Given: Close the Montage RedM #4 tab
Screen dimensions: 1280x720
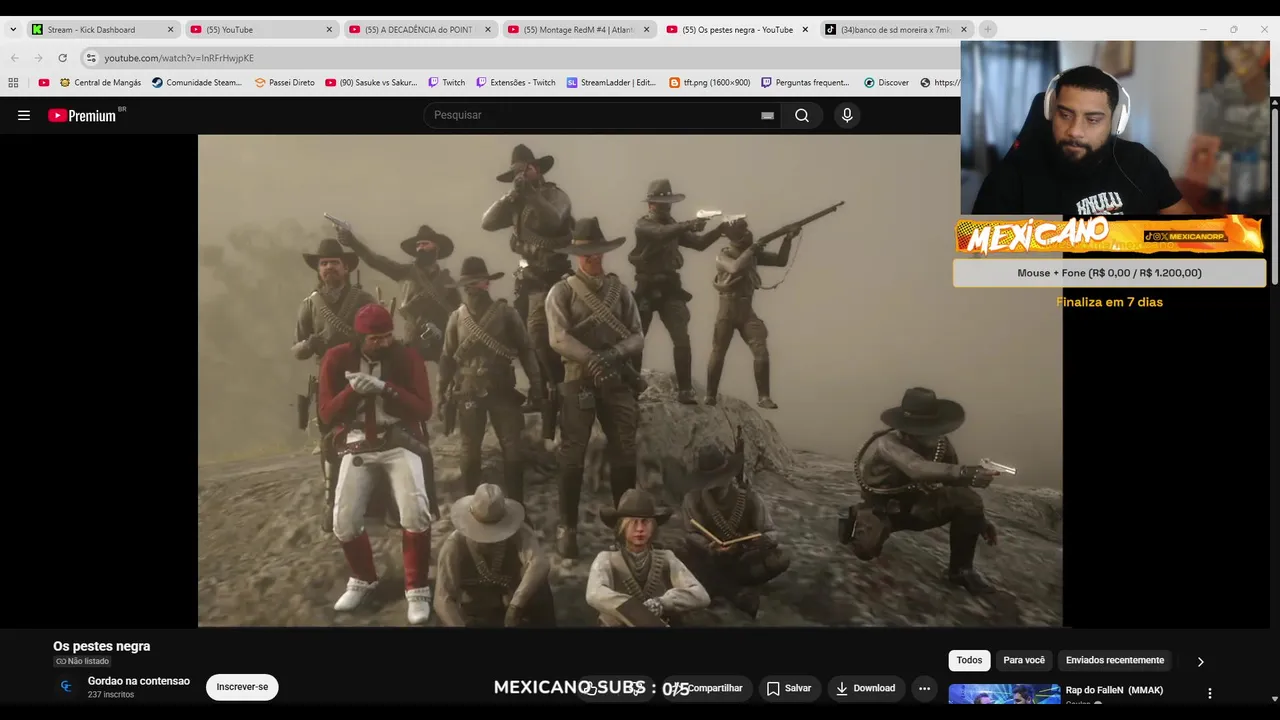Looking at the screenshot, I should (646, 30).
